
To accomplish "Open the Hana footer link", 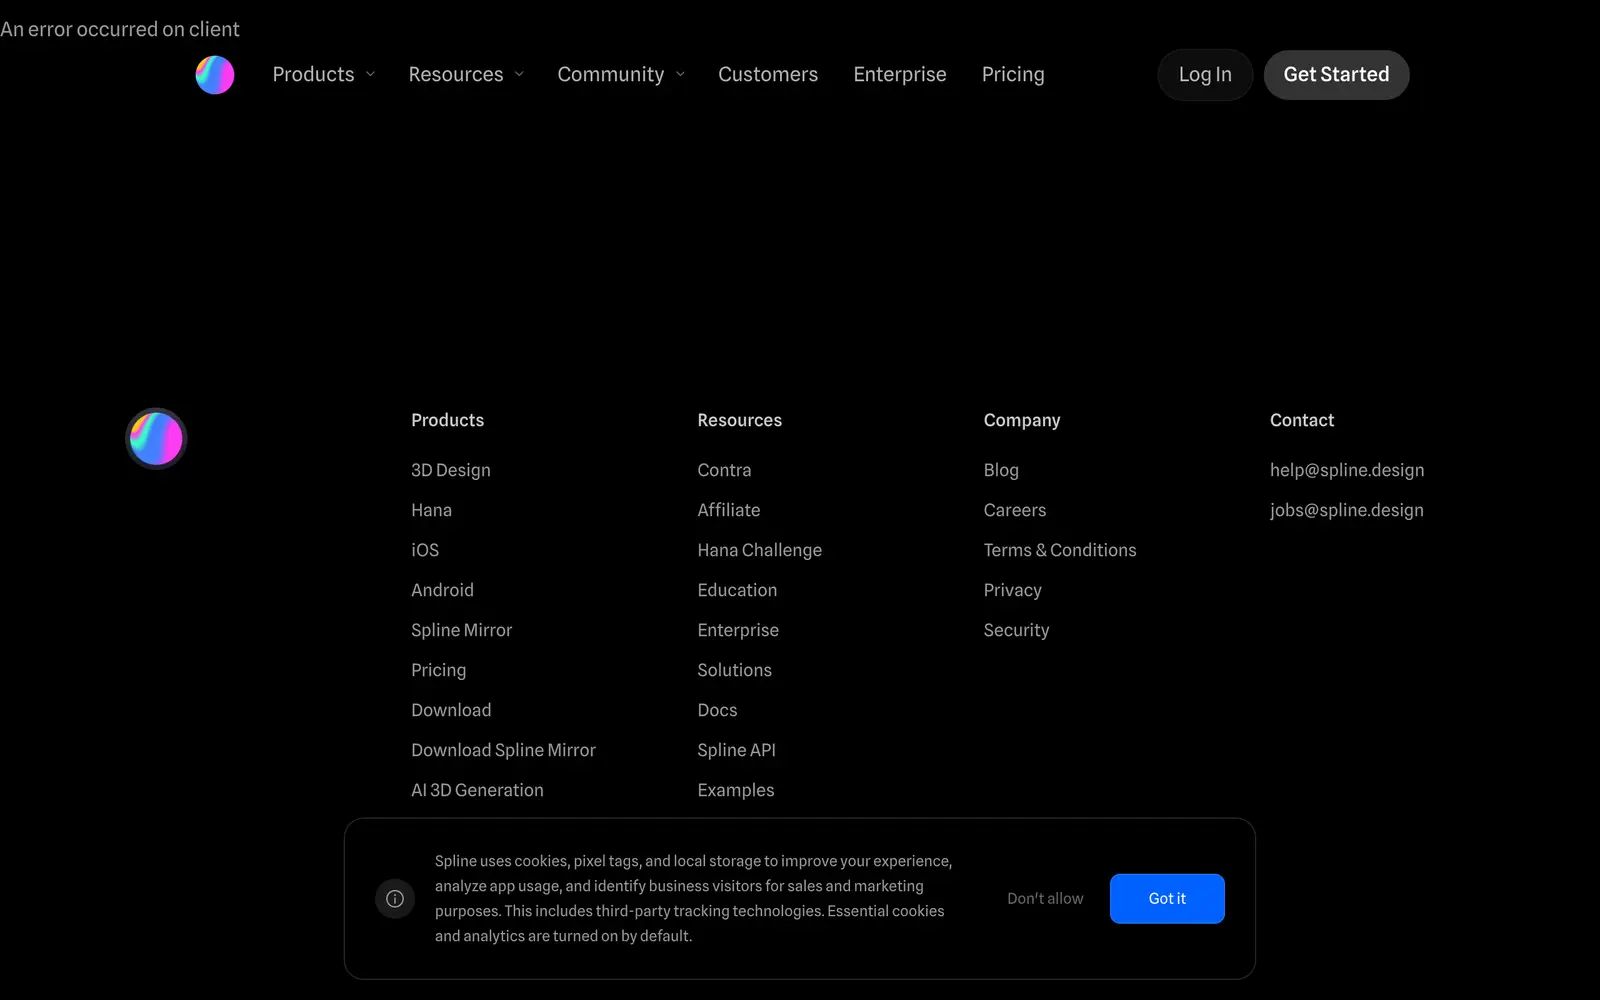I will [431, 510].
